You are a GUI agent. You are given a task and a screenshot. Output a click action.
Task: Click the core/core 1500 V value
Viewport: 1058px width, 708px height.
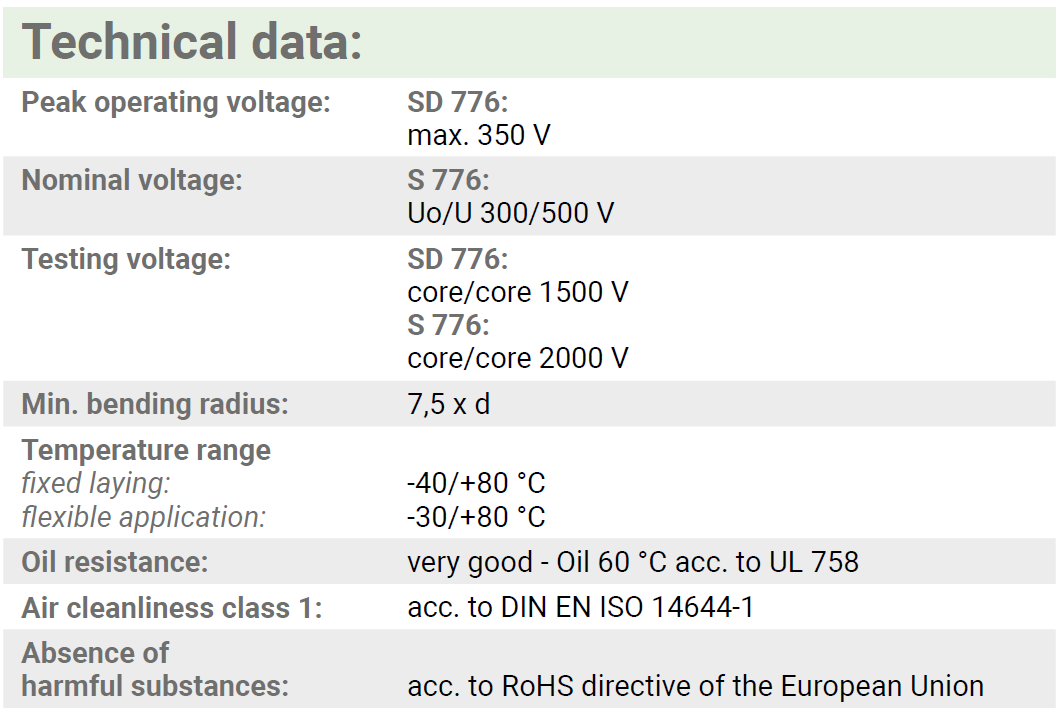518,292
